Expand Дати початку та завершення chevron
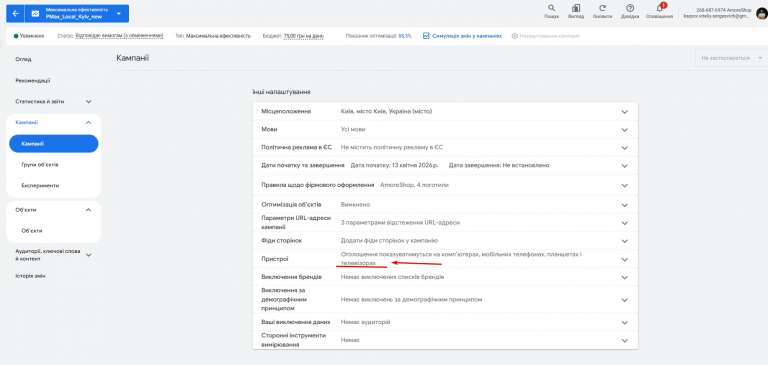The image size is (768, 365). pos(624,166)
